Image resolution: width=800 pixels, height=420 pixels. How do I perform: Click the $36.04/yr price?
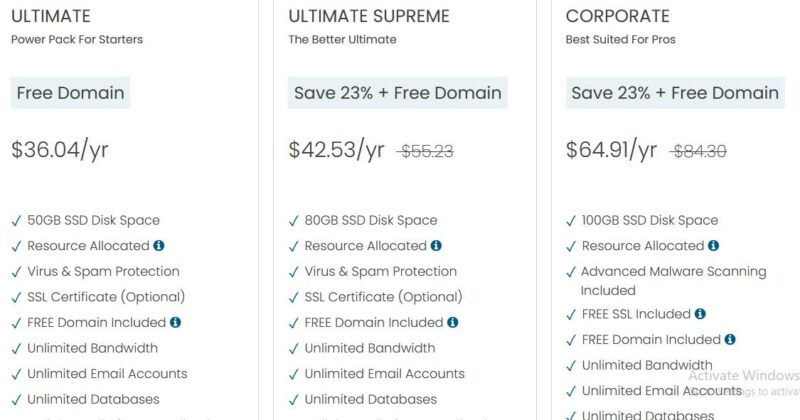(x=60, y=150)
